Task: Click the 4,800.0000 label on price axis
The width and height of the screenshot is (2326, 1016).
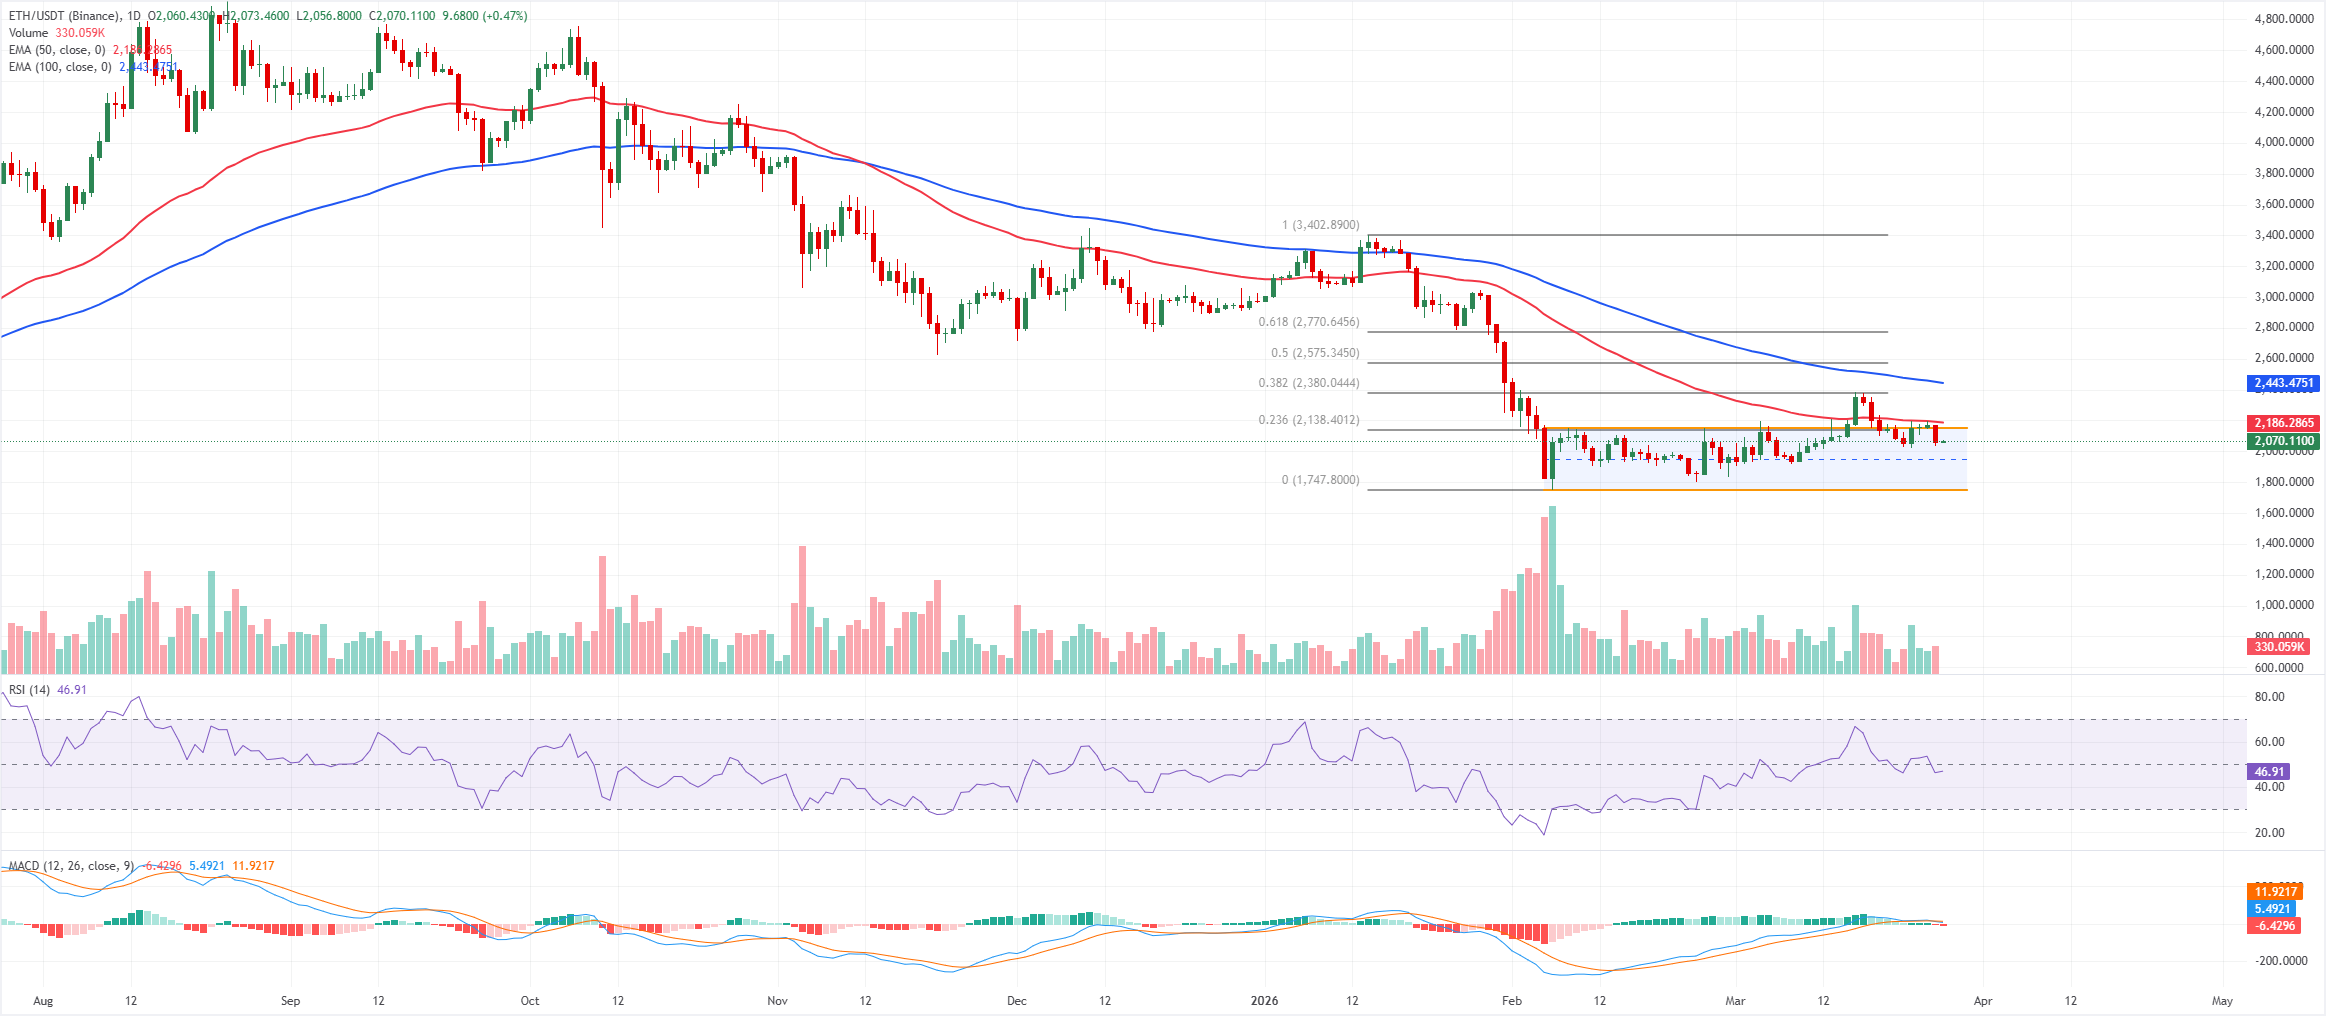Action: pos(2284,19)
